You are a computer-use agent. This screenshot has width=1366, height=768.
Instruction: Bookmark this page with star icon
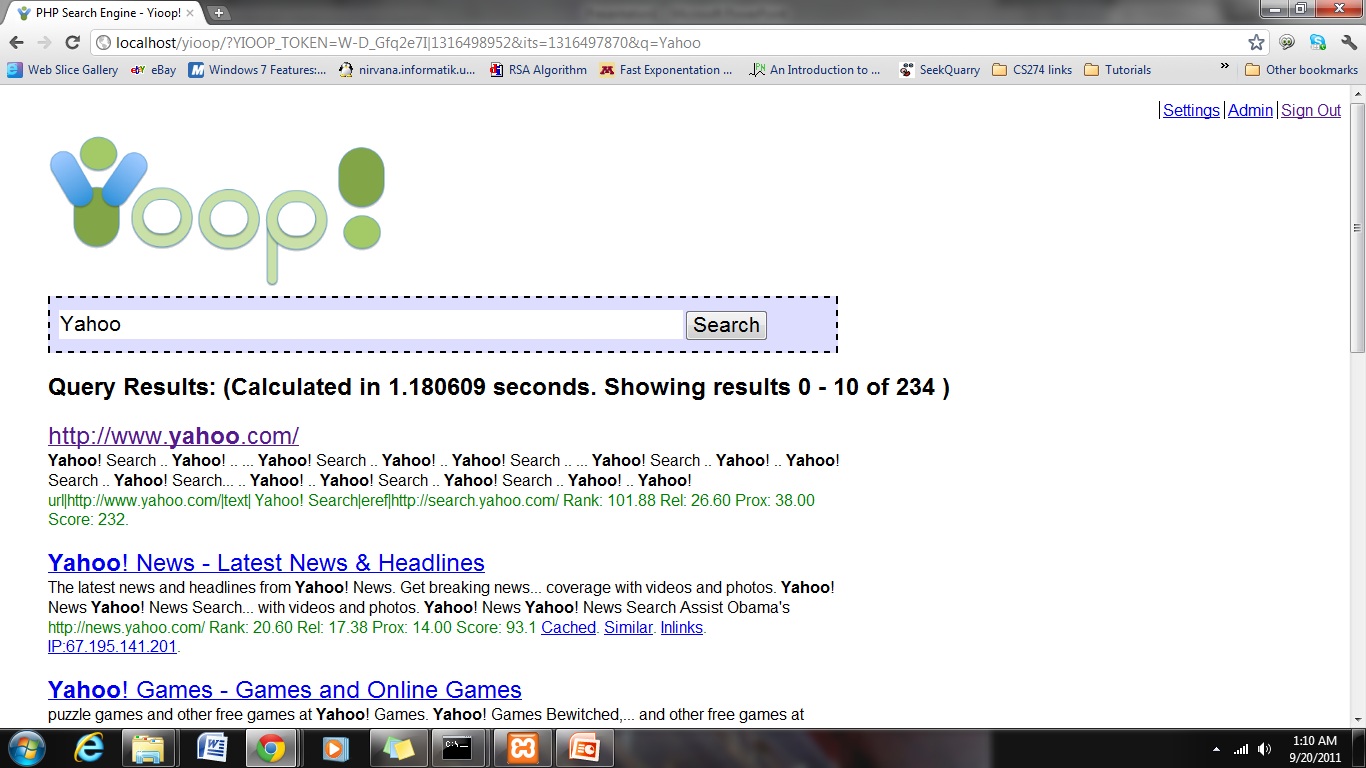(x=1256, y=42)
